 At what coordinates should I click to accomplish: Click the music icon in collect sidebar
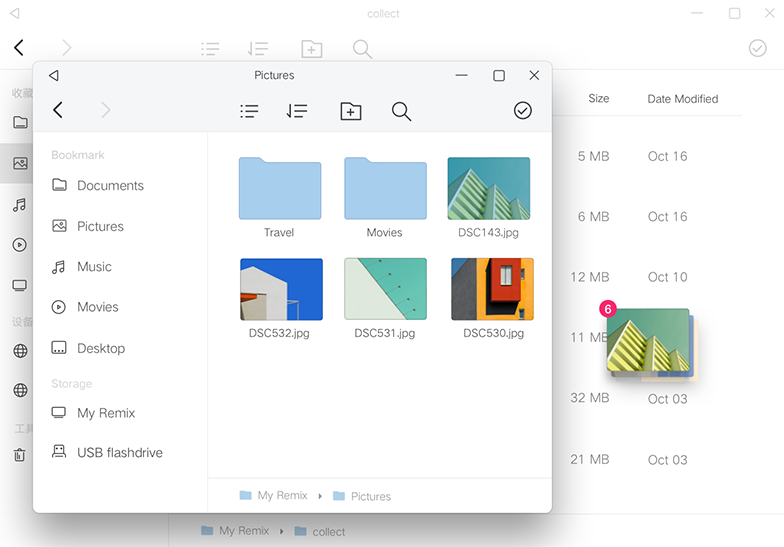tap(20, 204)
